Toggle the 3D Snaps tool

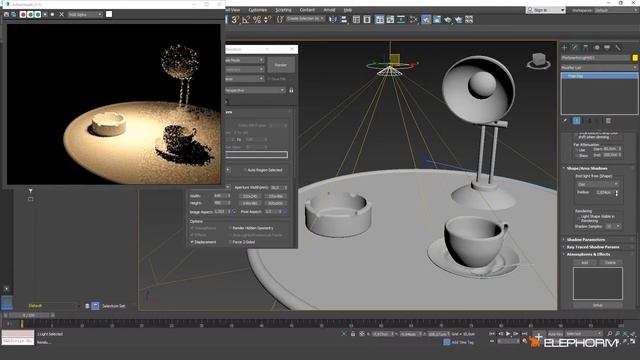236,19
